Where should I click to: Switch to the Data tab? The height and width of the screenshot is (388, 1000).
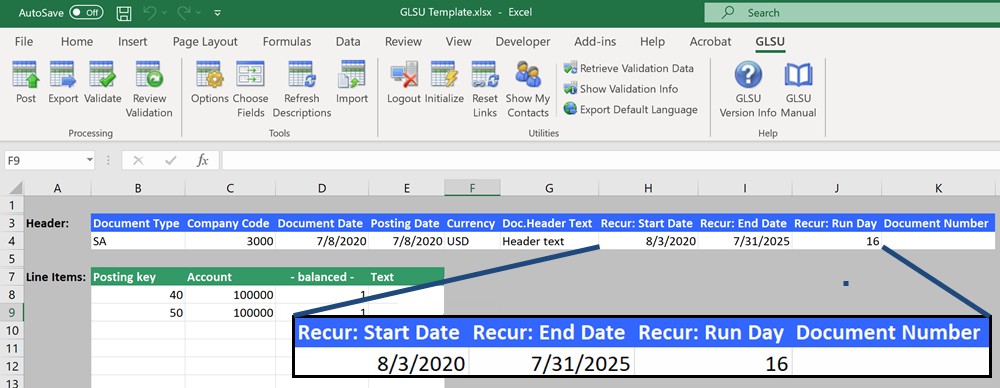348,41
